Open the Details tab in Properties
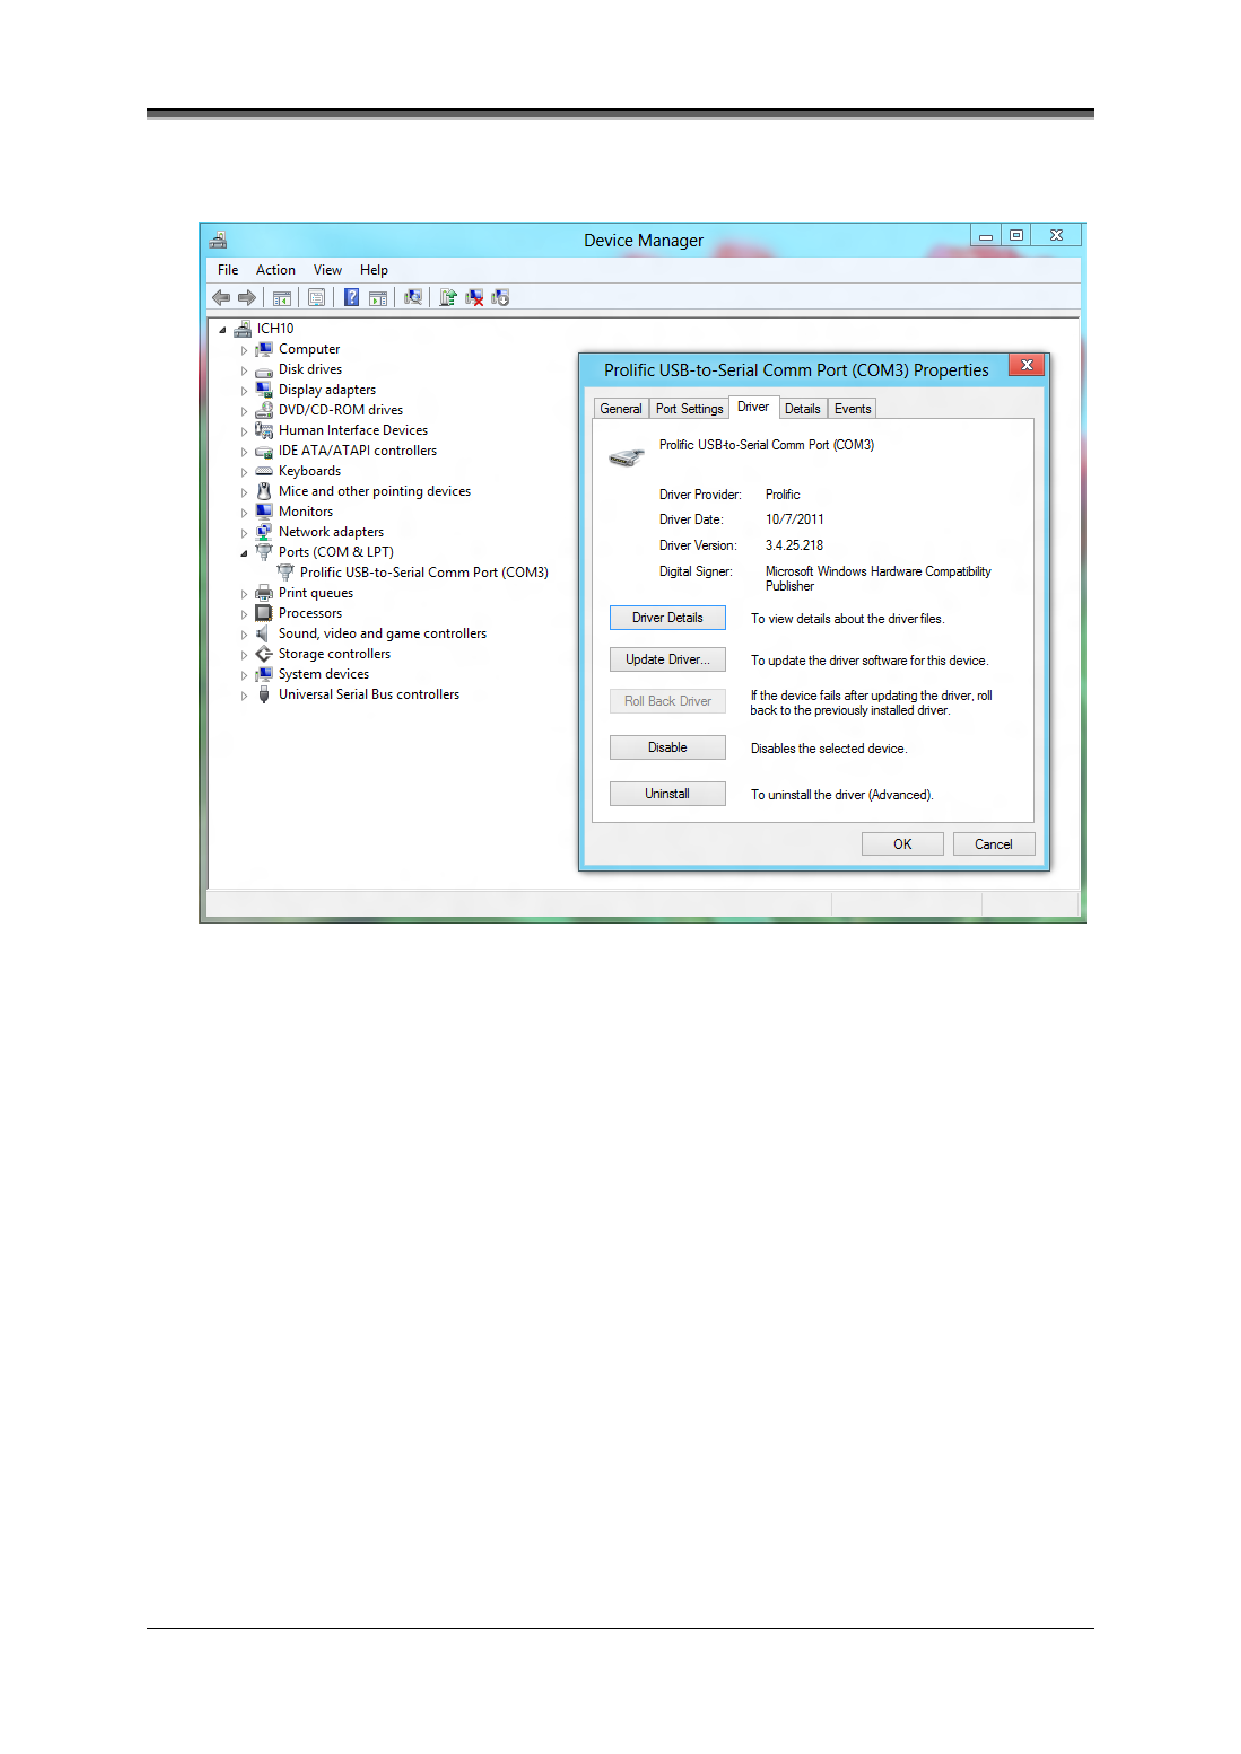The height and width of the screenshot is (1754, 1241). click(802, 409)
